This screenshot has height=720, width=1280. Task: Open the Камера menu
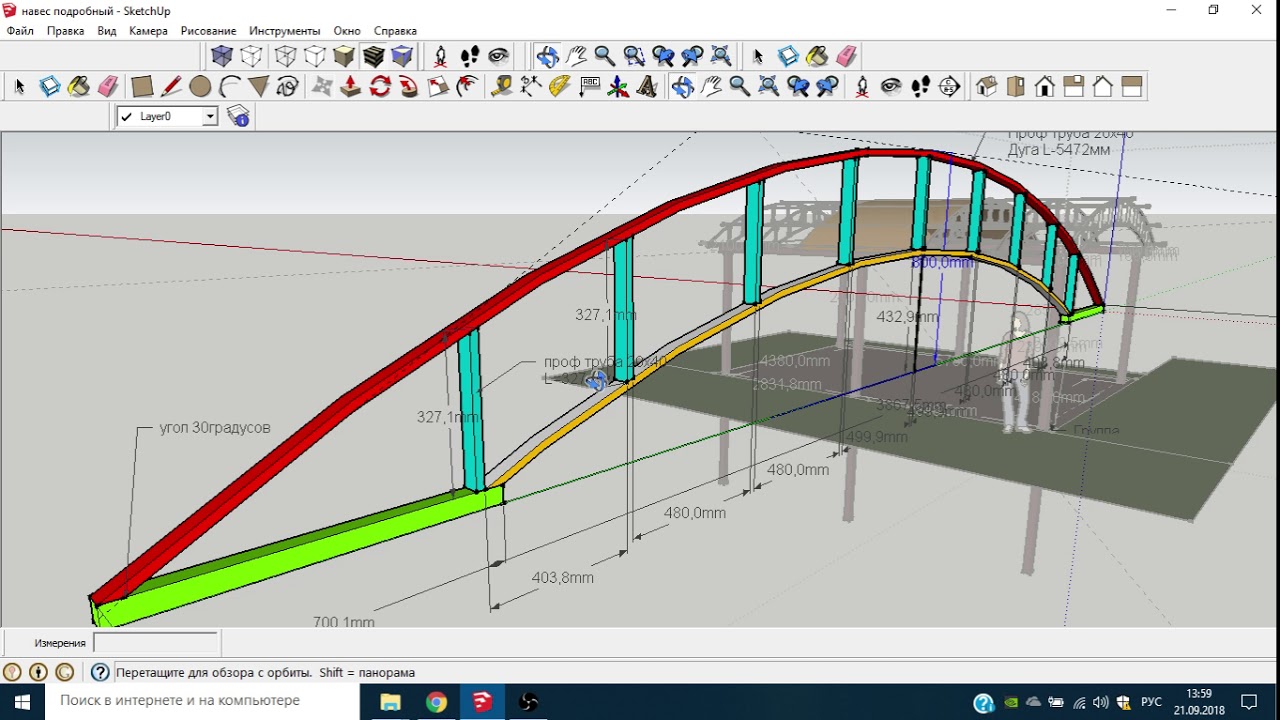pyautogui.click(x=148, y=31)
